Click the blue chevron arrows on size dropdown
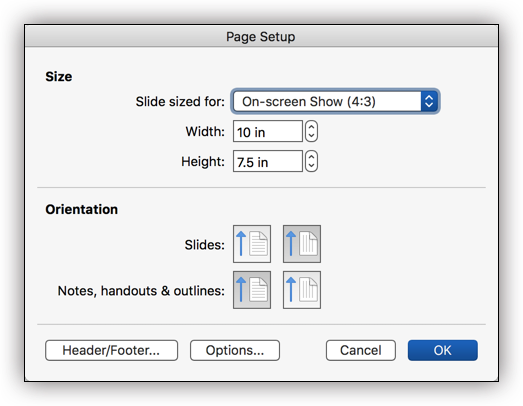 coord(429,101)
